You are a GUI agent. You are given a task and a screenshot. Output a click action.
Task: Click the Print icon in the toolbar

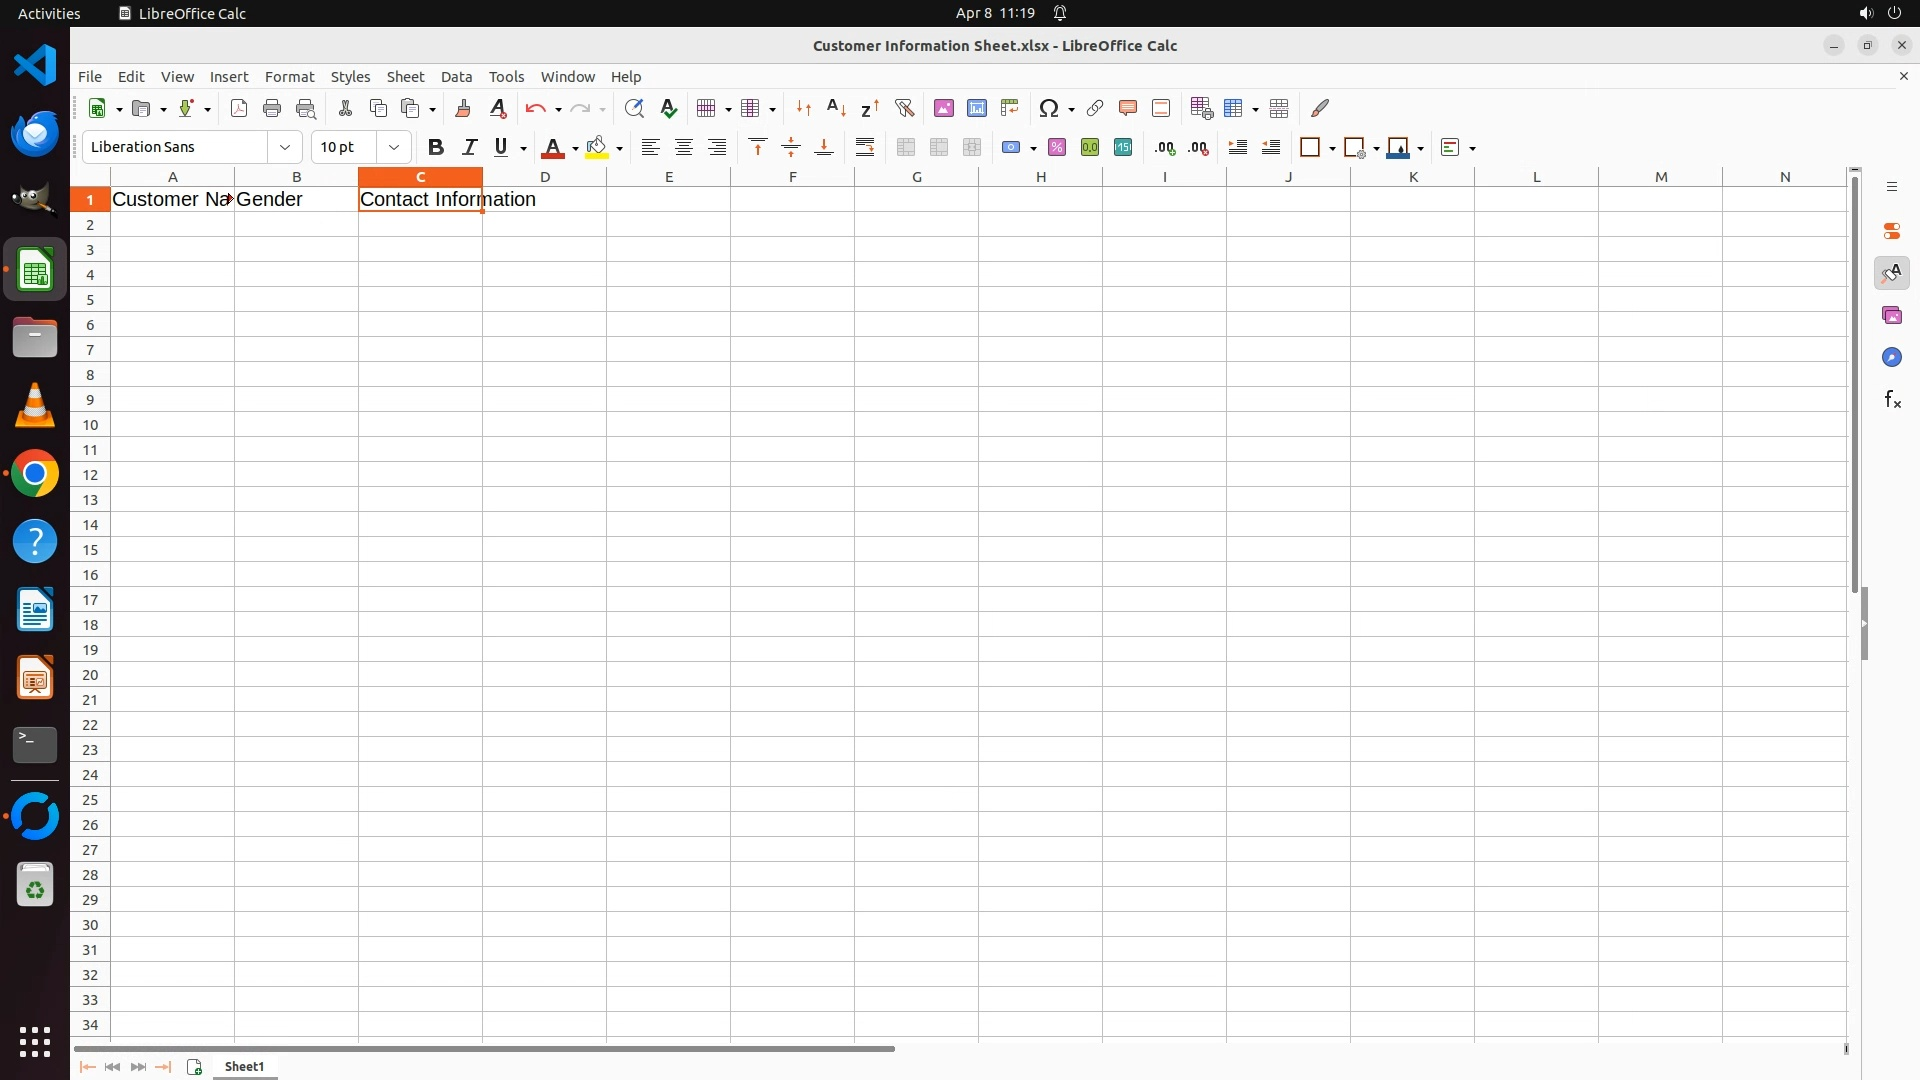tap(272, 108)
